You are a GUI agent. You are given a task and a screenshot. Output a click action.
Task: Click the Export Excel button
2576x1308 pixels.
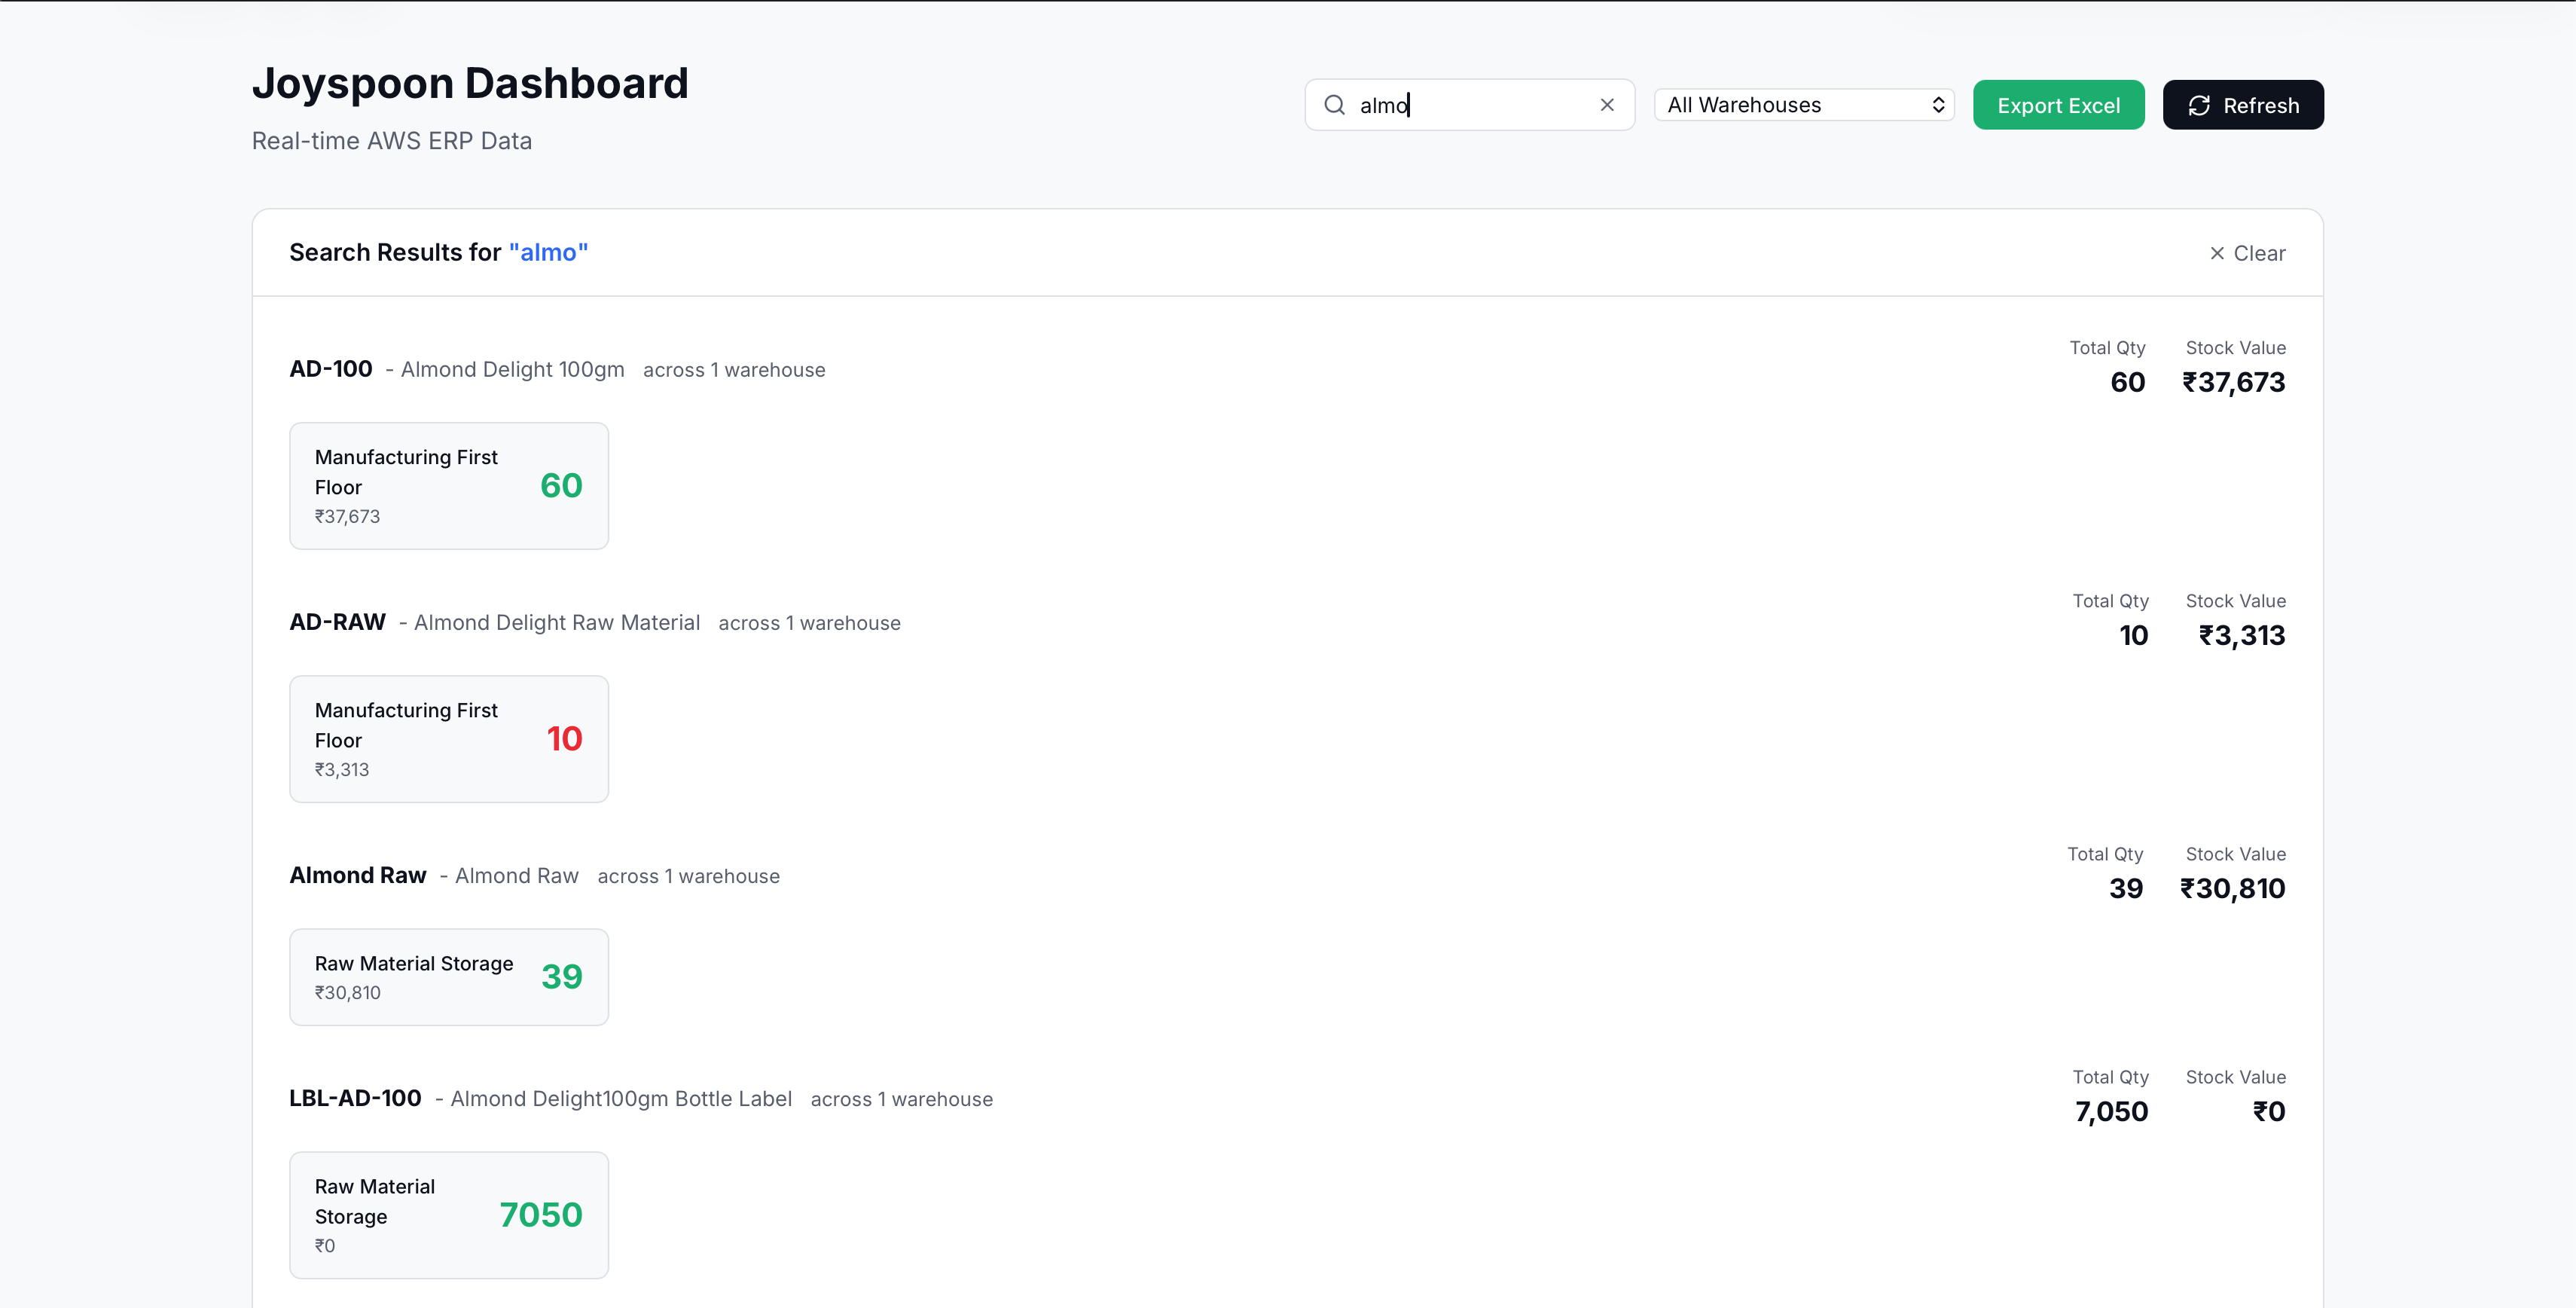tap(2058, 105)
